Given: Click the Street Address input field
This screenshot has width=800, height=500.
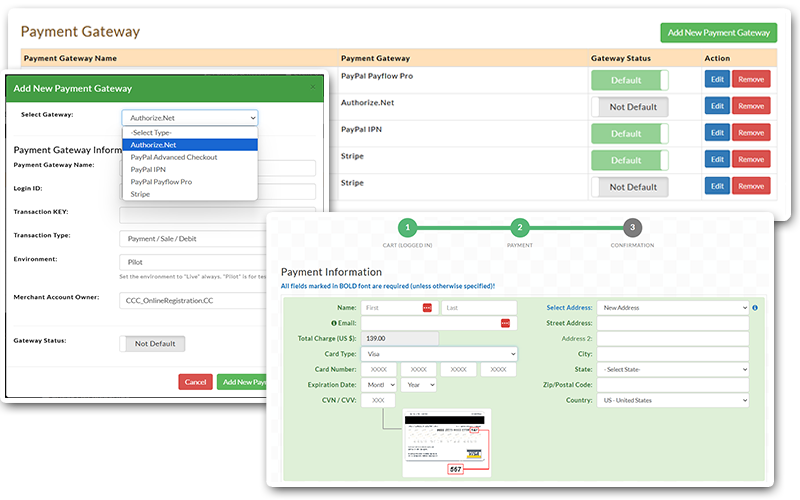Looking at the screenshot, I should pyautogui.click(x=673, y=323).
